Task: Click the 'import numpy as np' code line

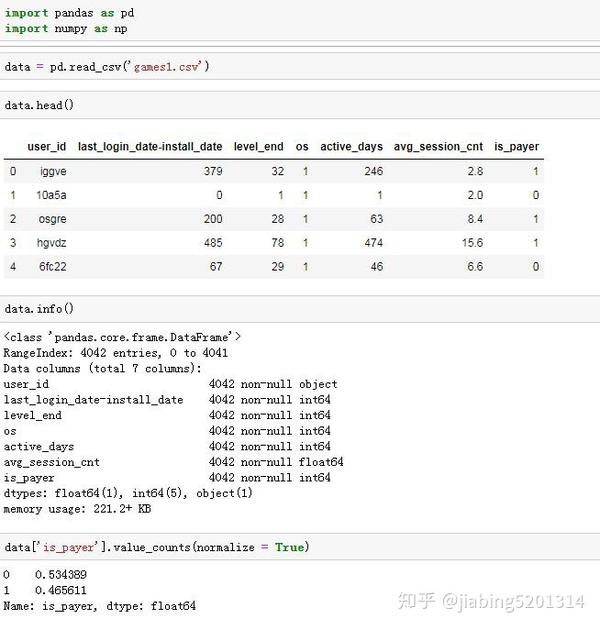Action: [x=66, y=29]
